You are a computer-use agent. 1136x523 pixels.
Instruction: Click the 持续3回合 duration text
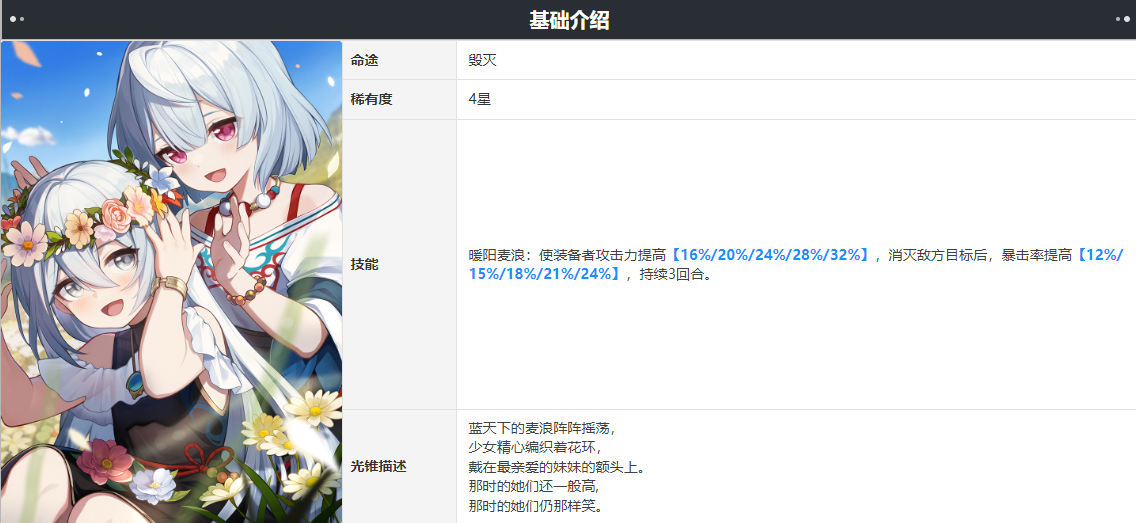coord(672,275)
